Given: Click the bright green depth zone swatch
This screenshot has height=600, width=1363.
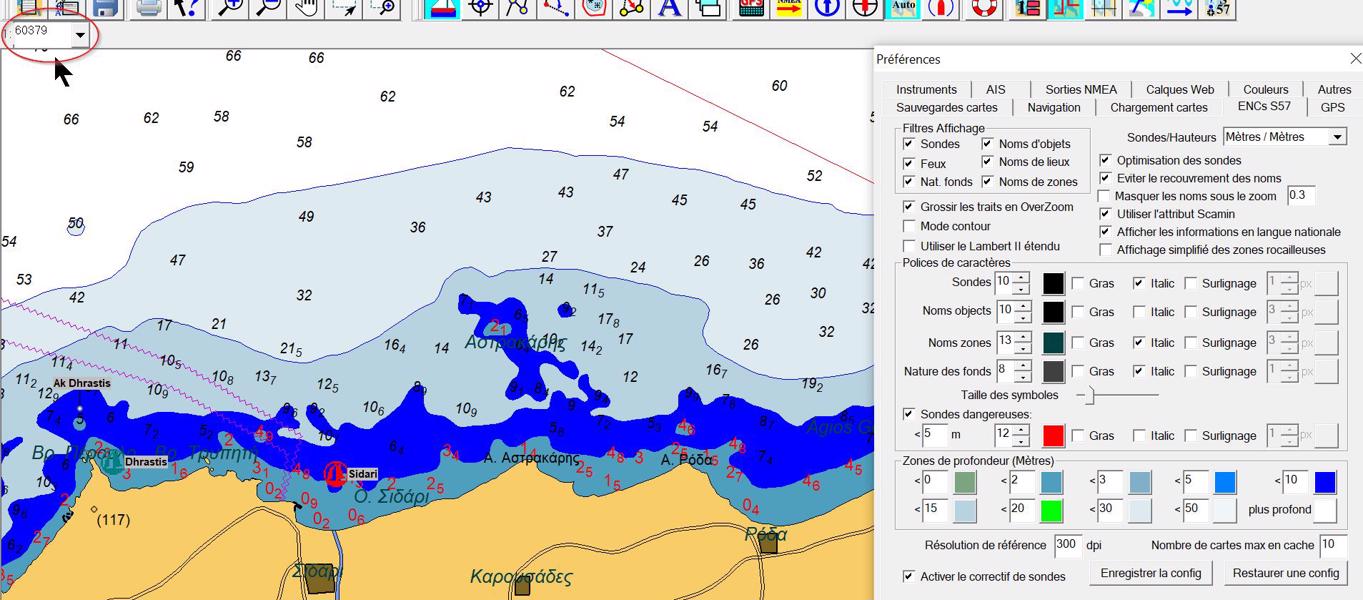Looking at the screenshot, I should point(1052,510).
